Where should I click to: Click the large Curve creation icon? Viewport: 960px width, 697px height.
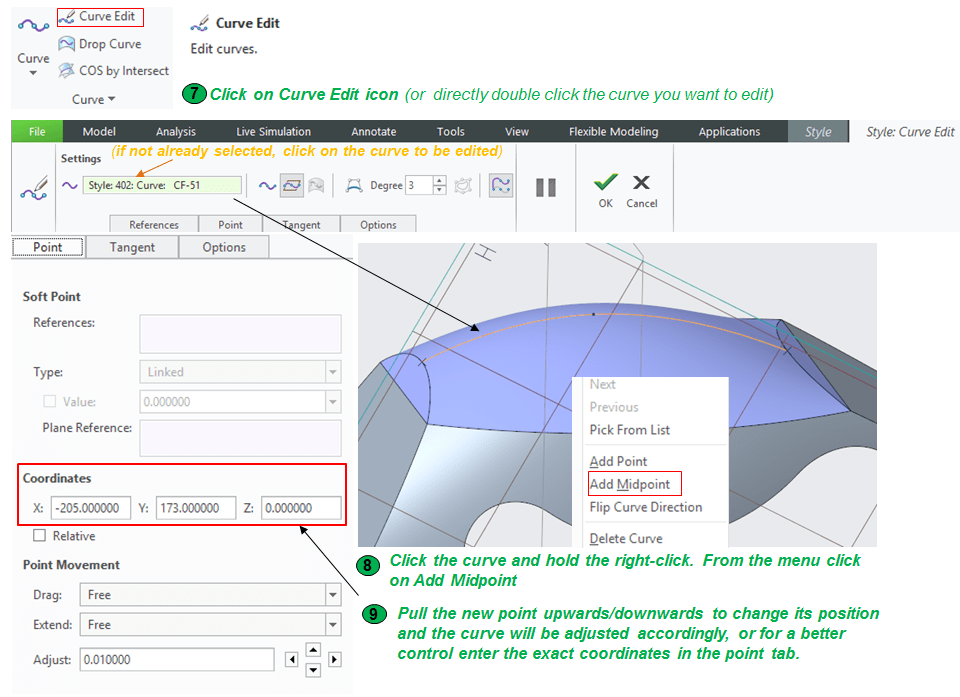[x=33, y=29]
